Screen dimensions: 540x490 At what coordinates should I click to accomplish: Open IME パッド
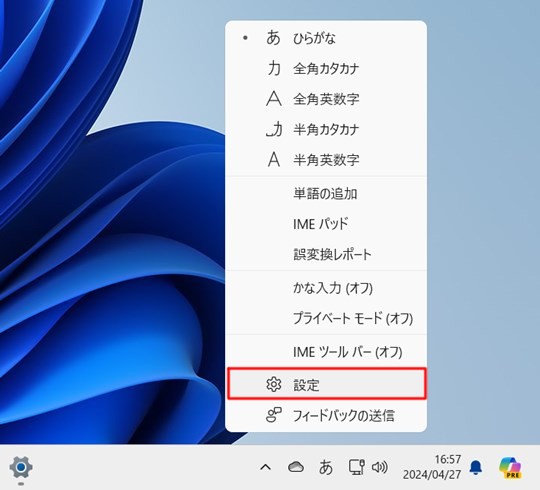pos(326,224)
